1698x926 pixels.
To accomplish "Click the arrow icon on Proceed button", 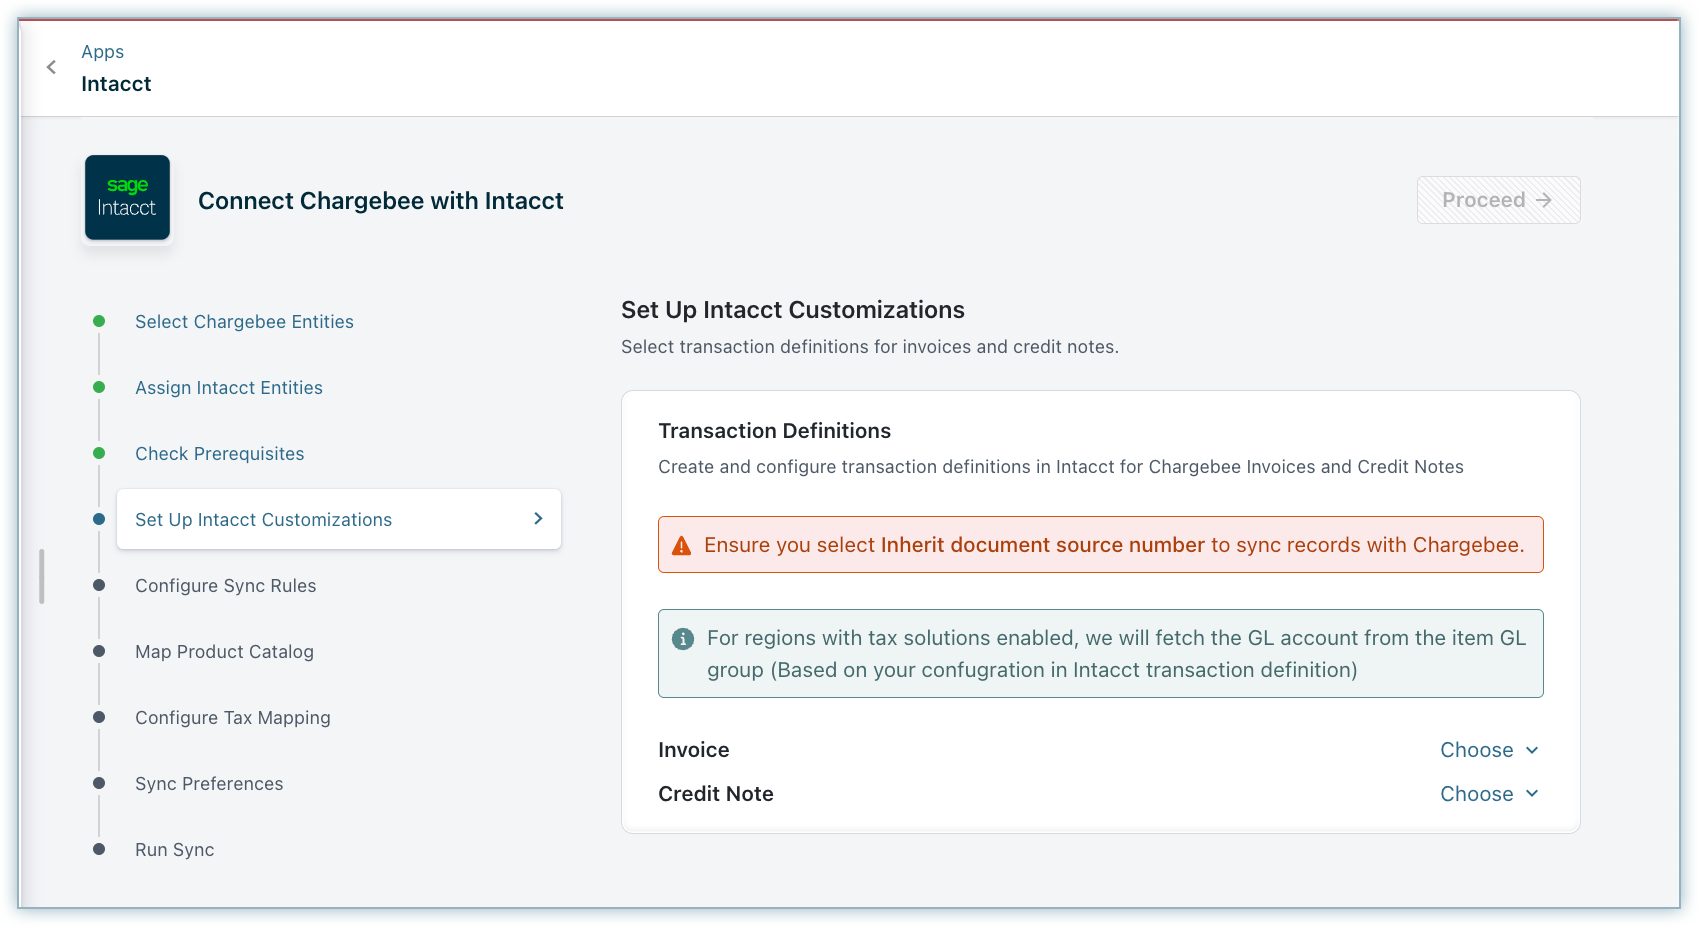I will [x=1544, y=200].
